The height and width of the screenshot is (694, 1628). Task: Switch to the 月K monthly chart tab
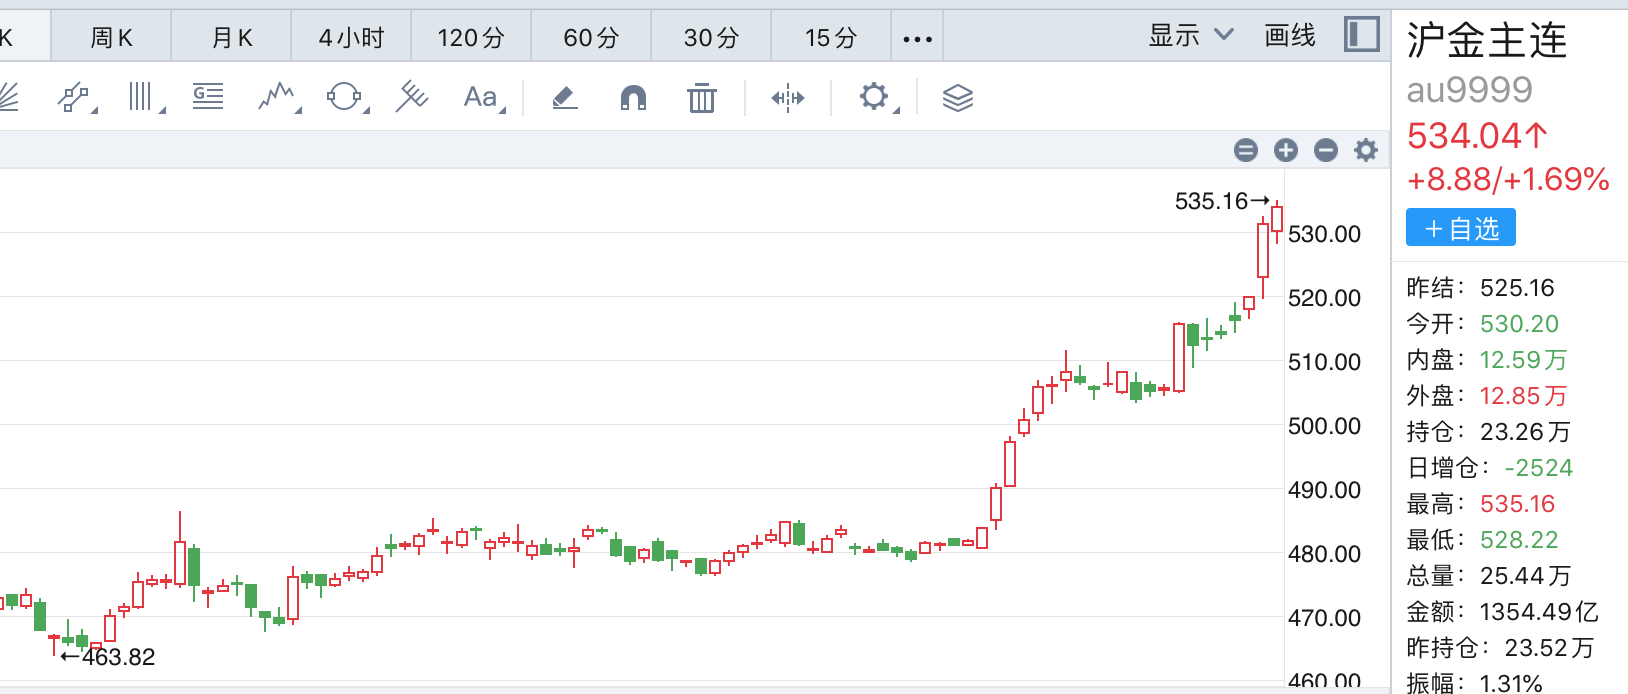coord(231,37)
